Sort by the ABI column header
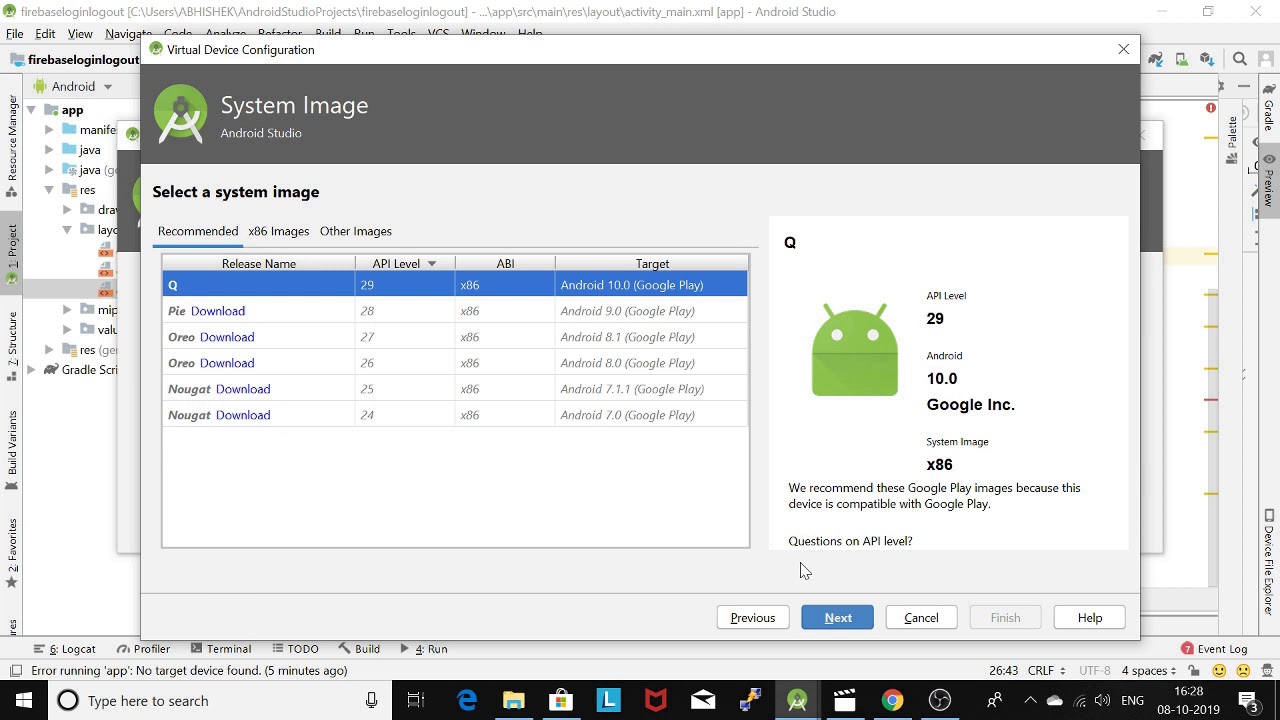This screenshot has width=1280, height=720. point(505,264)
